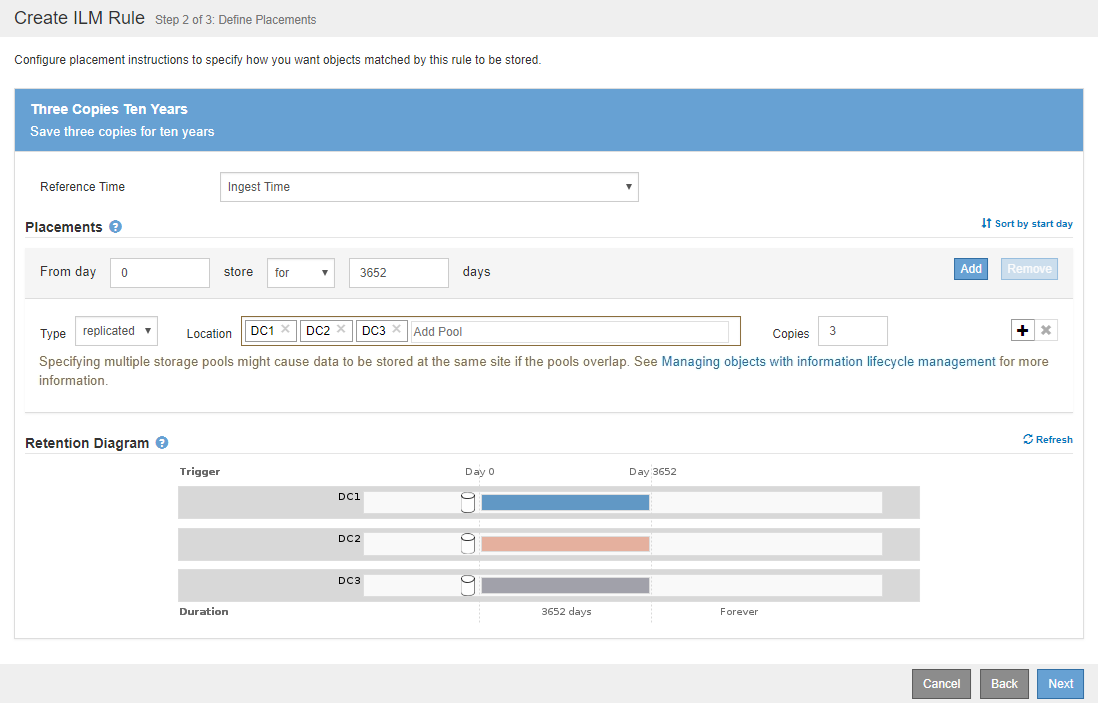Open the store 'for' duration dropdown
Screen dimensions: 1098x703
[x=302, y=272]
